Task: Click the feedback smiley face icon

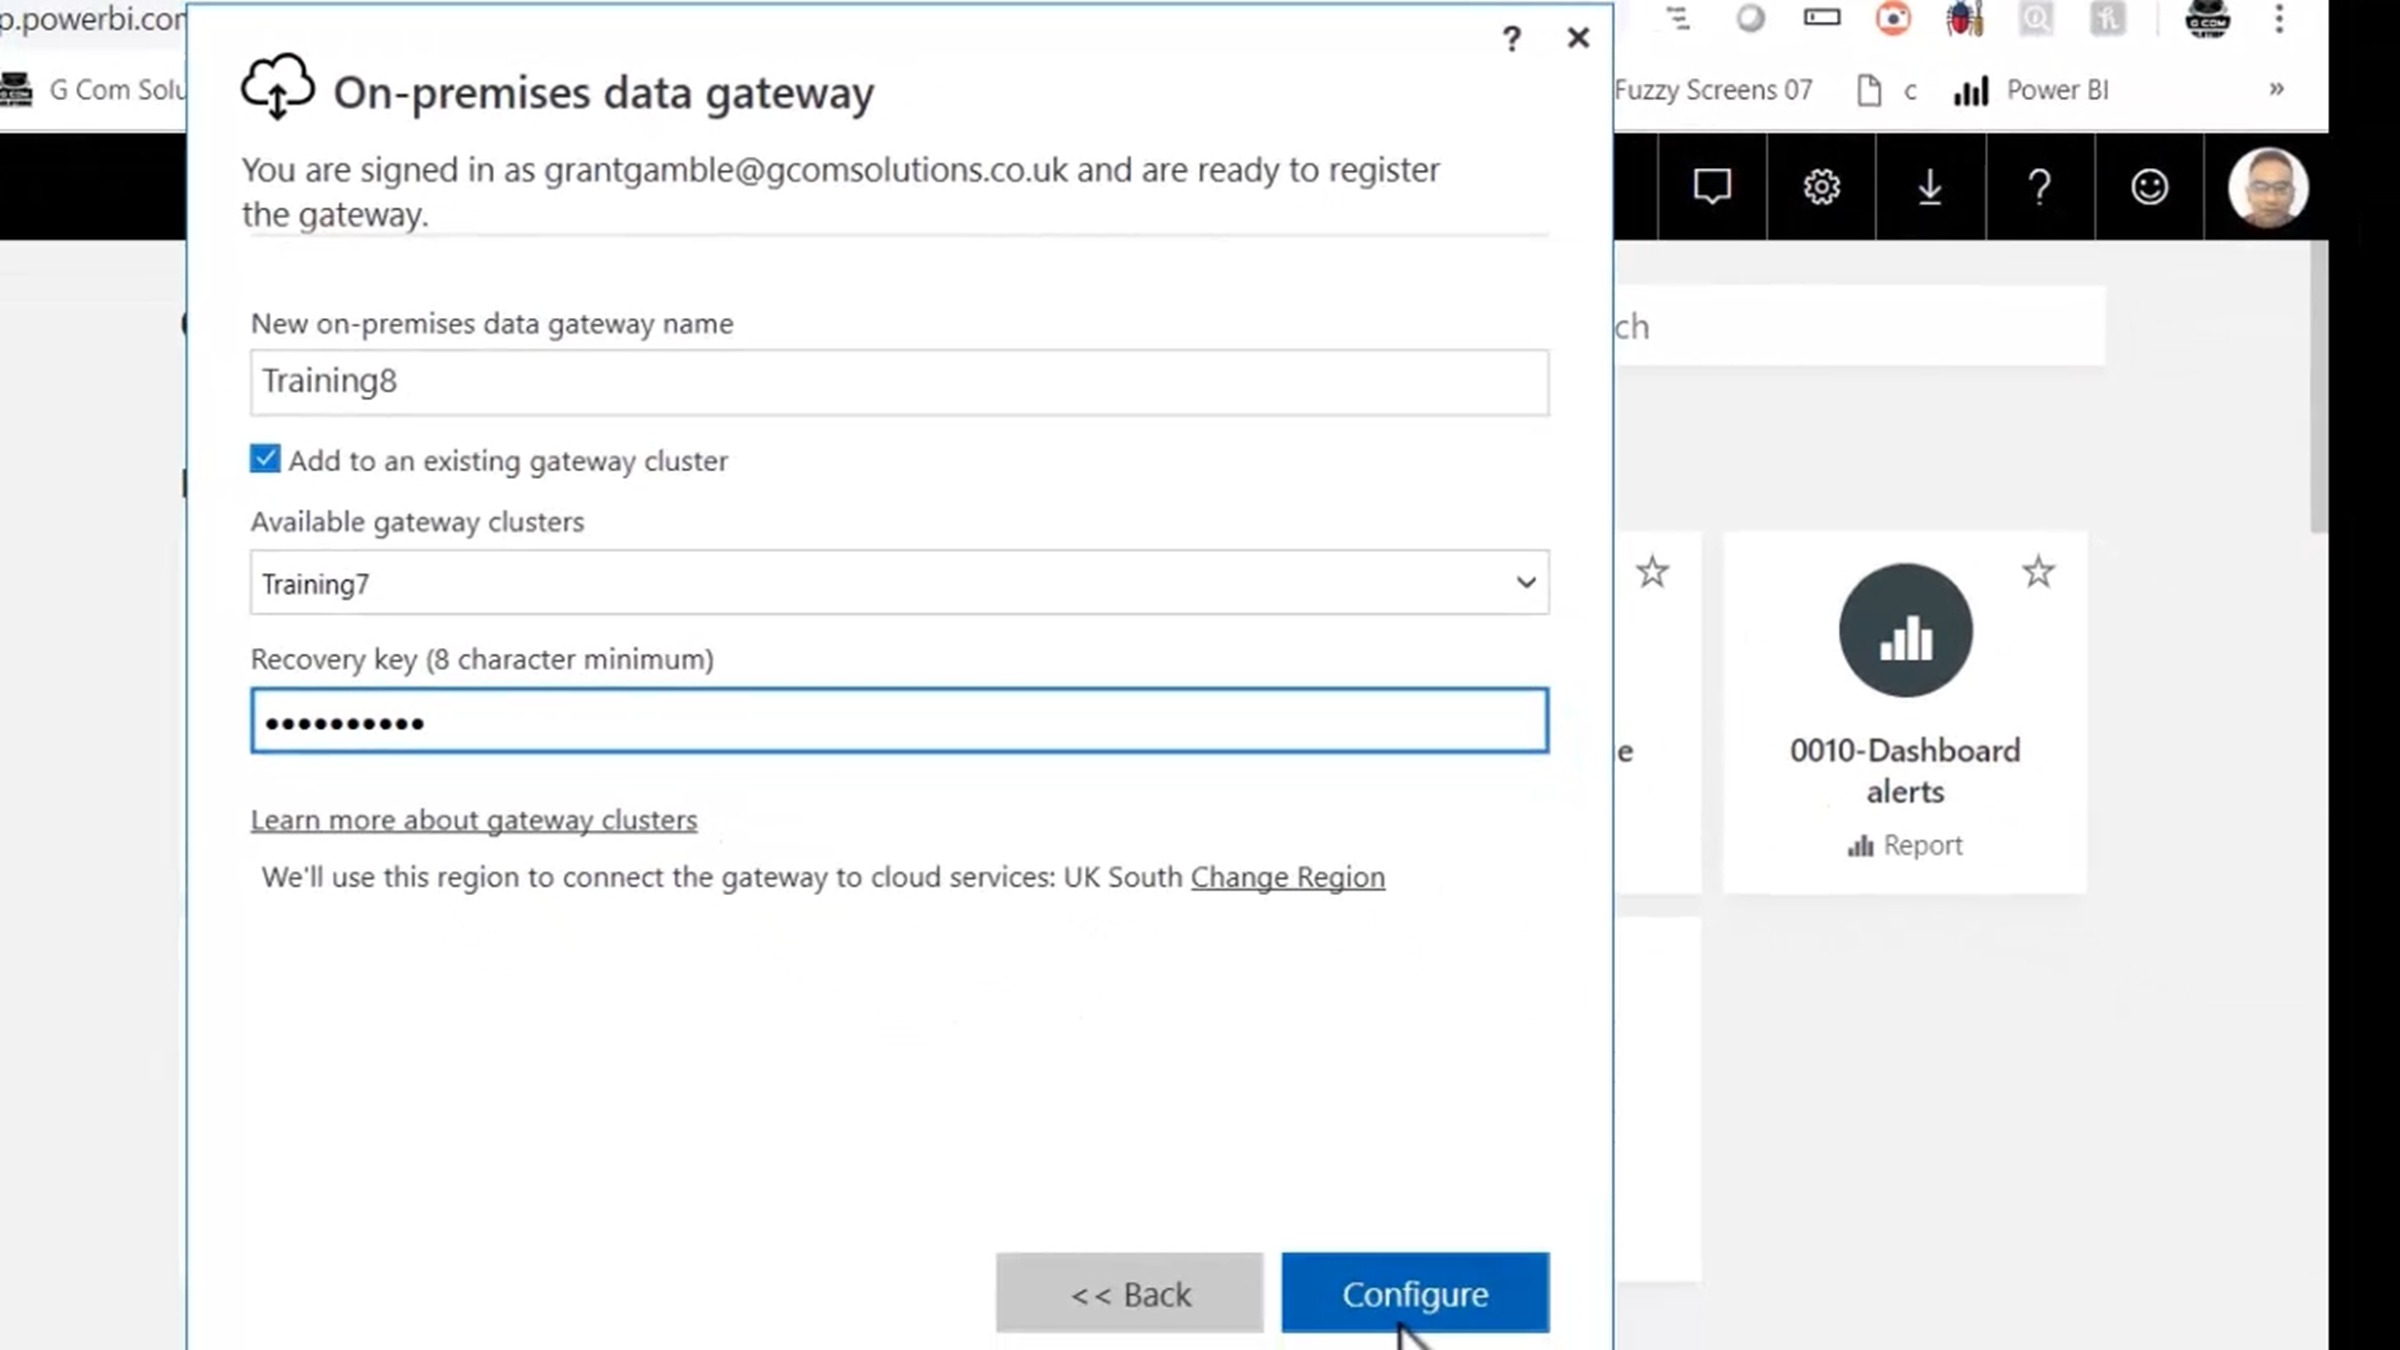Action: [x=2149, y=187]
